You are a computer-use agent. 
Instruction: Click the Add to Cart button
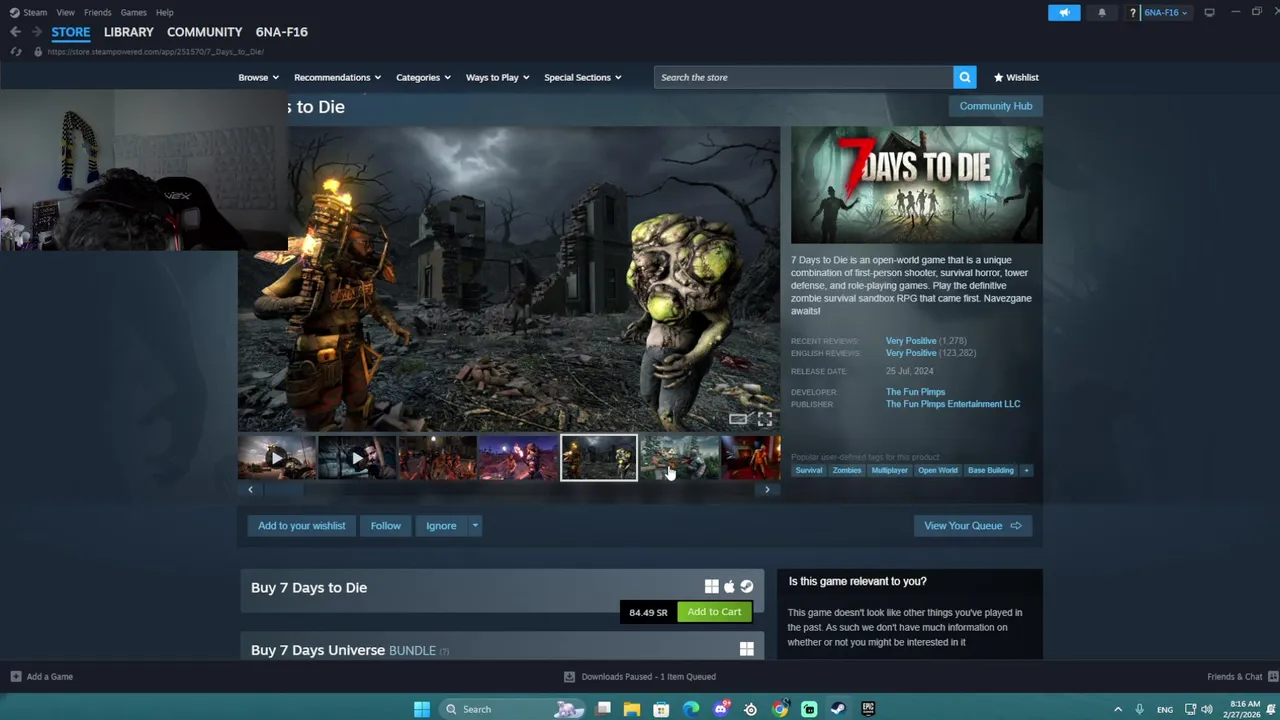pyautogui.click(x=714, y=612)
